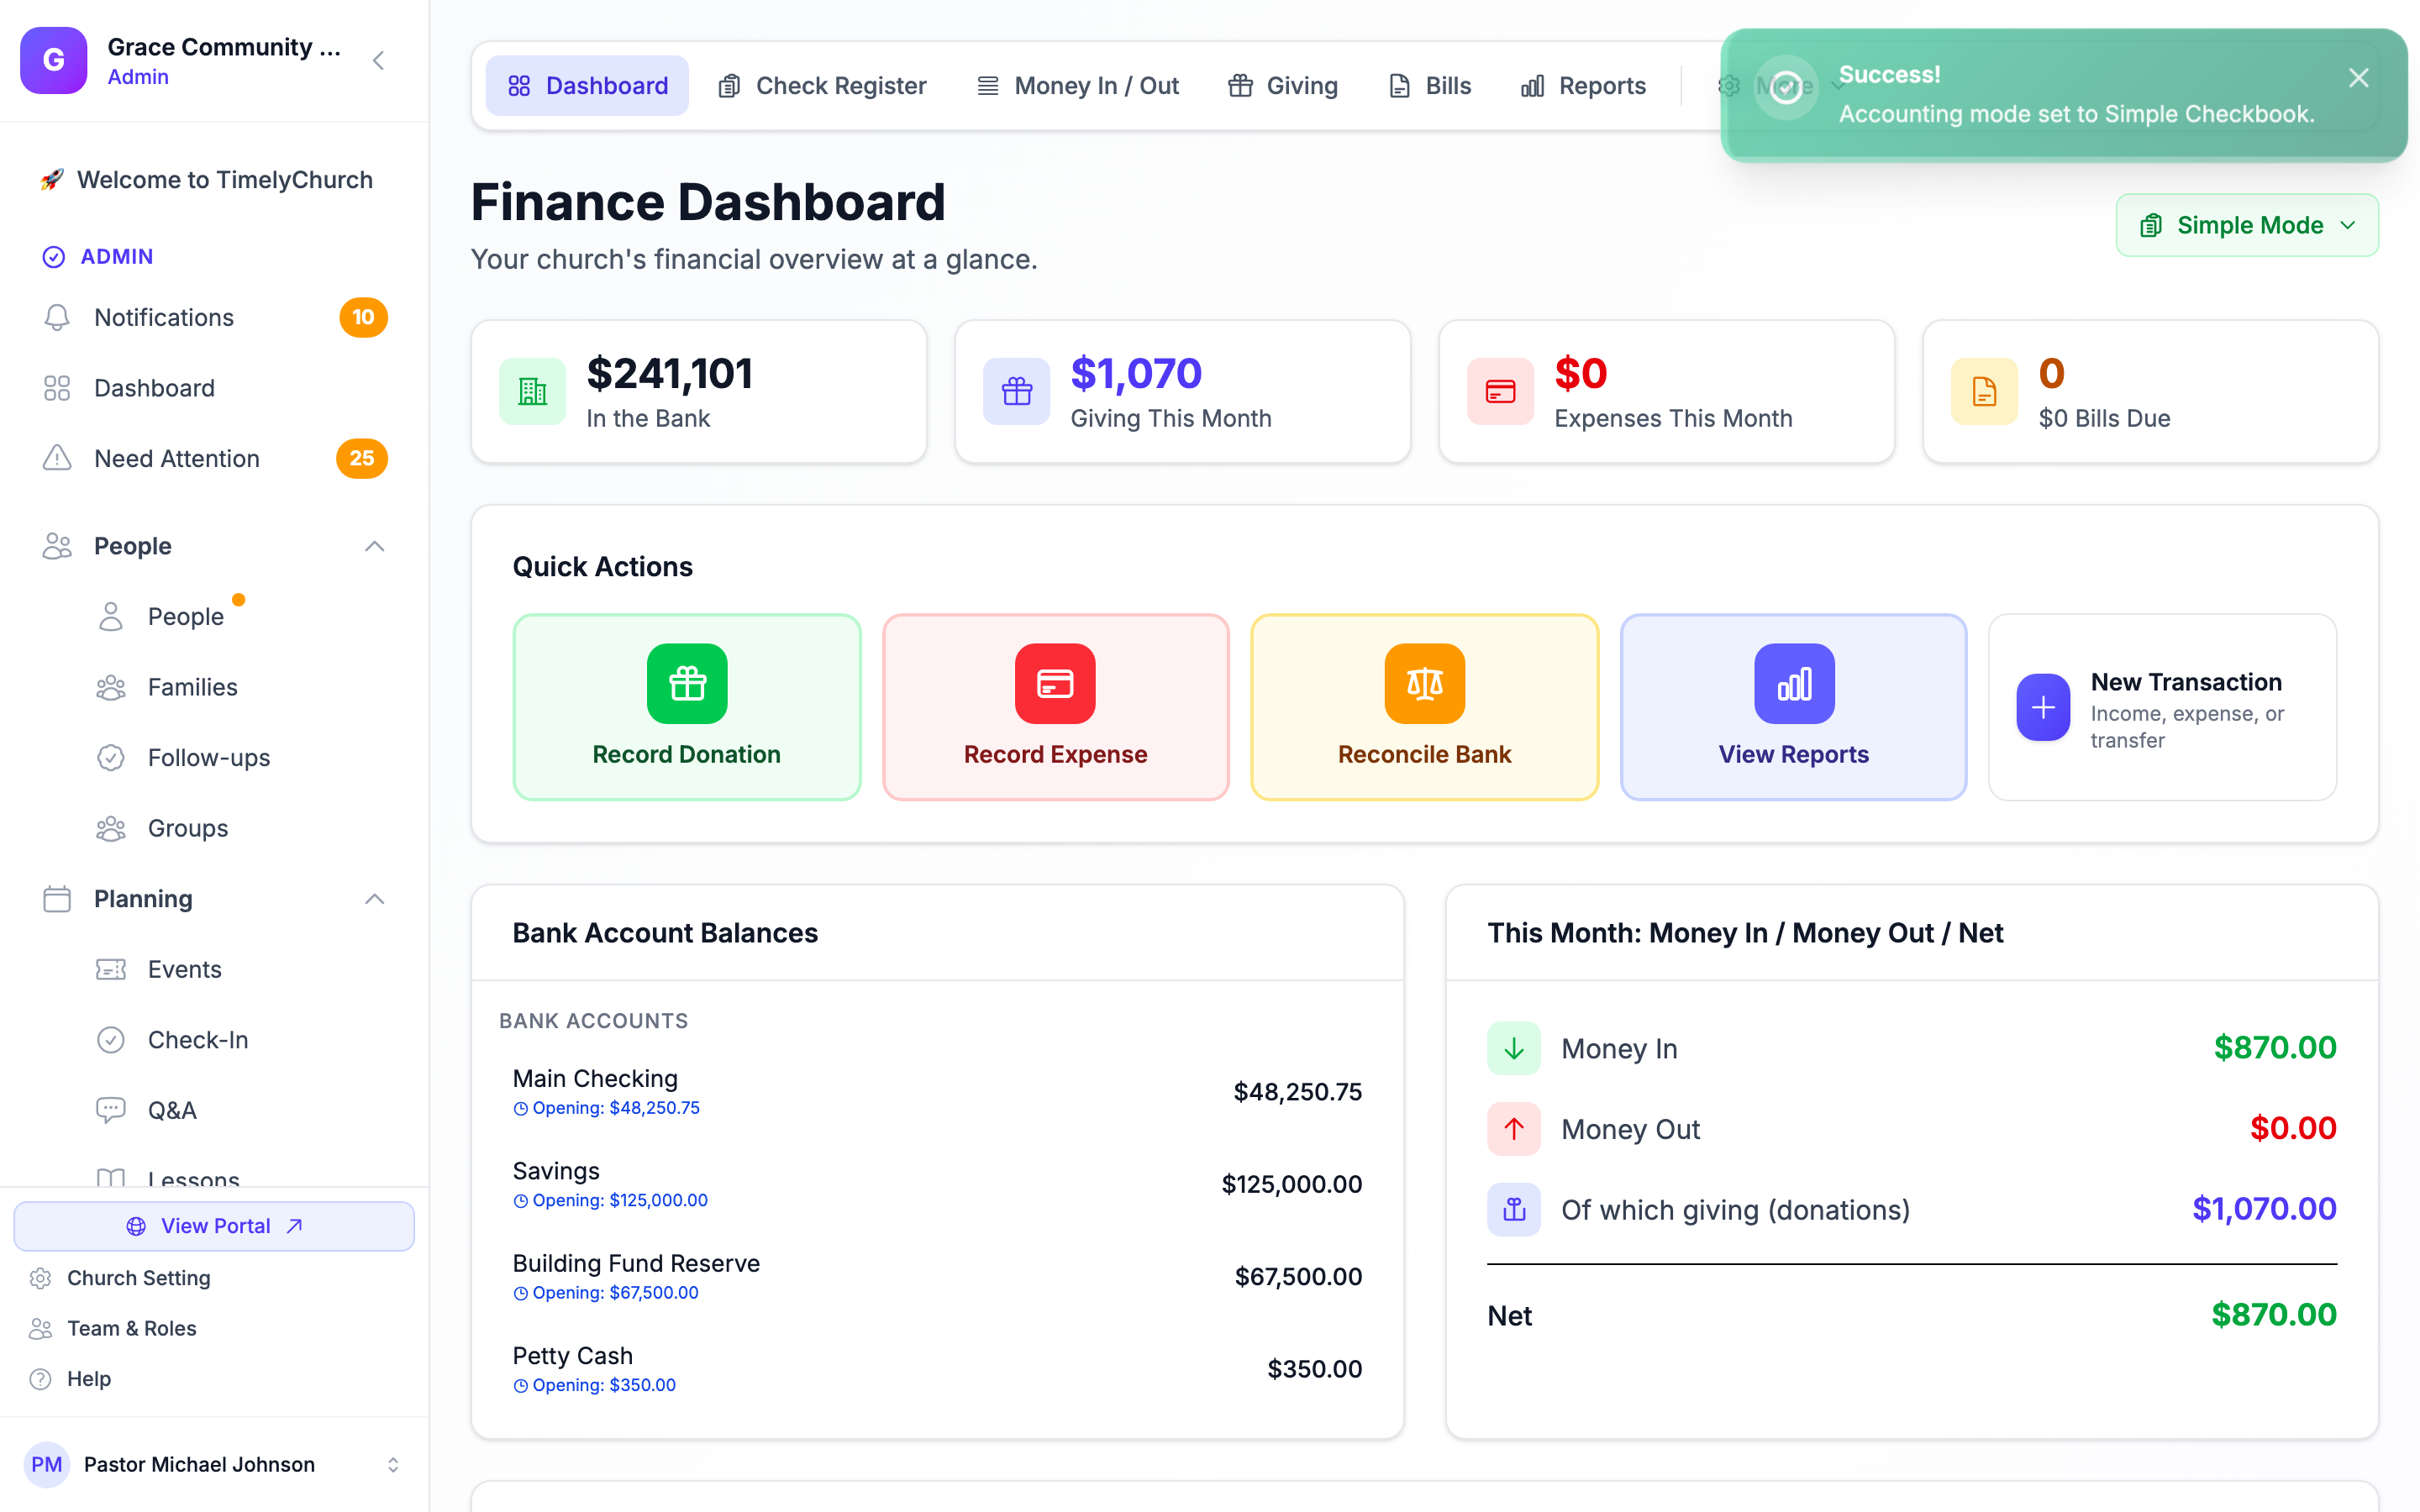Go to the Giving tab
Viewport: 2420px width, 1512px height.
tap(1283, 86)
